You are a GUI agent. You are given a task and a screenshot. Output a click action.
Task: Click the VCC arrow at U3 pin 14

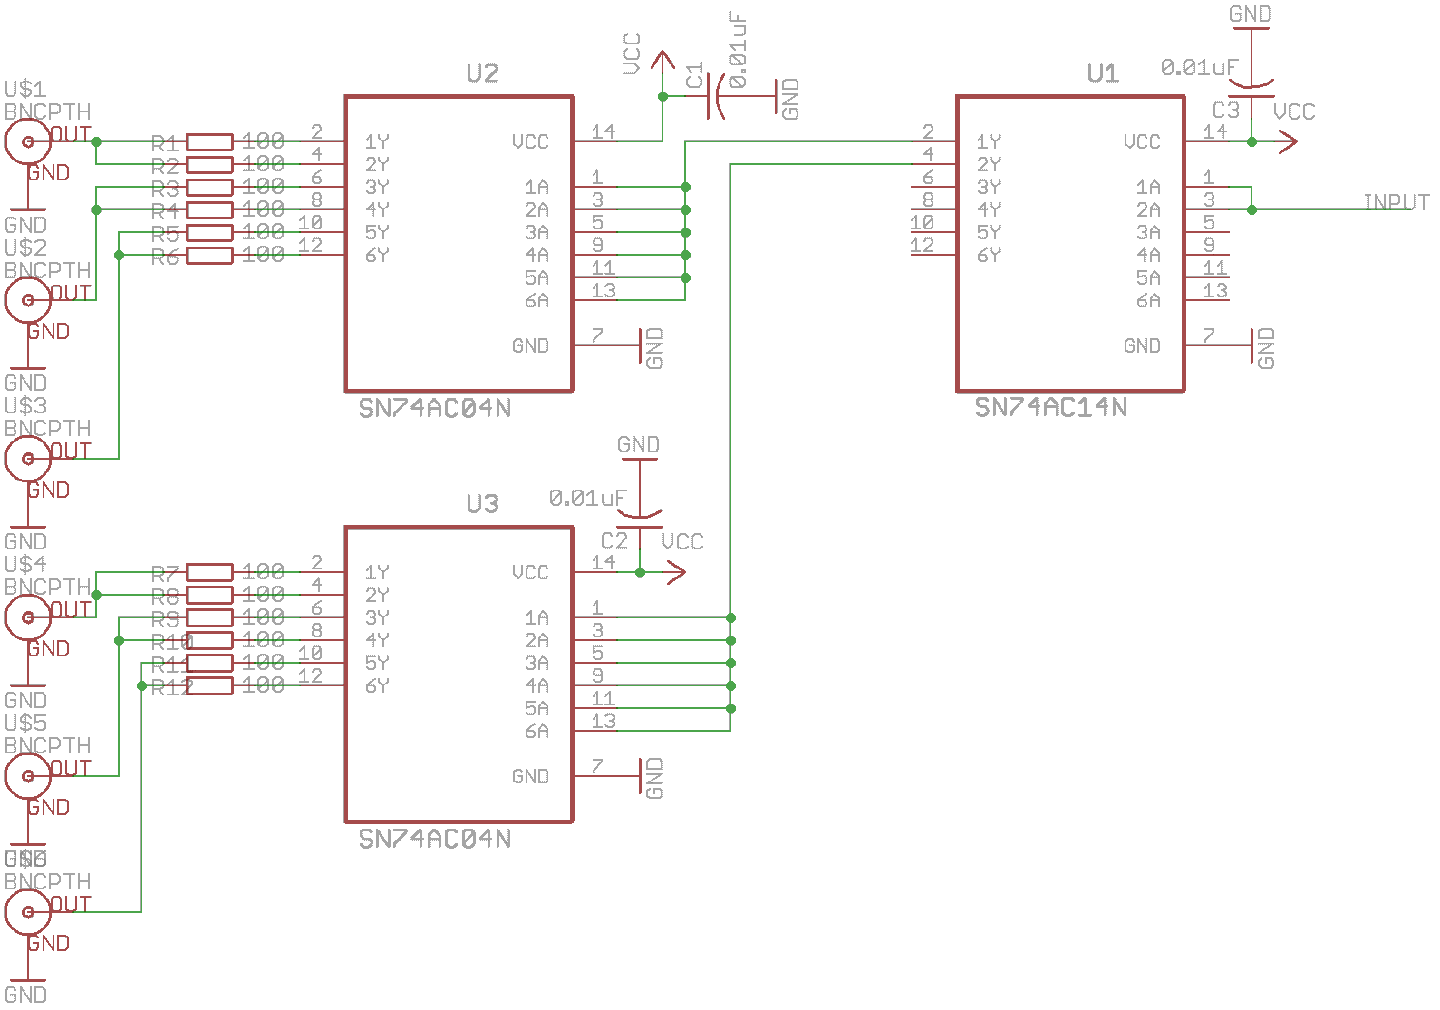676,573
